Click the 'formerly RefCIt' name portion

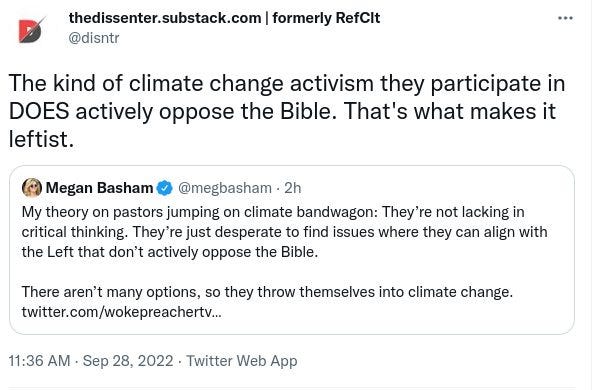(x=326, y=18)
